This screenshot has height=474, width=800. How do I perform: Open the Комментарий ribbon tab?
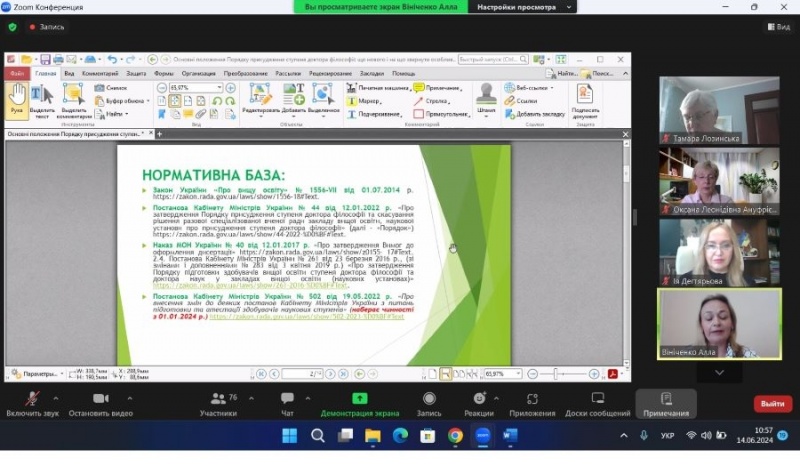tap(100, 73)
